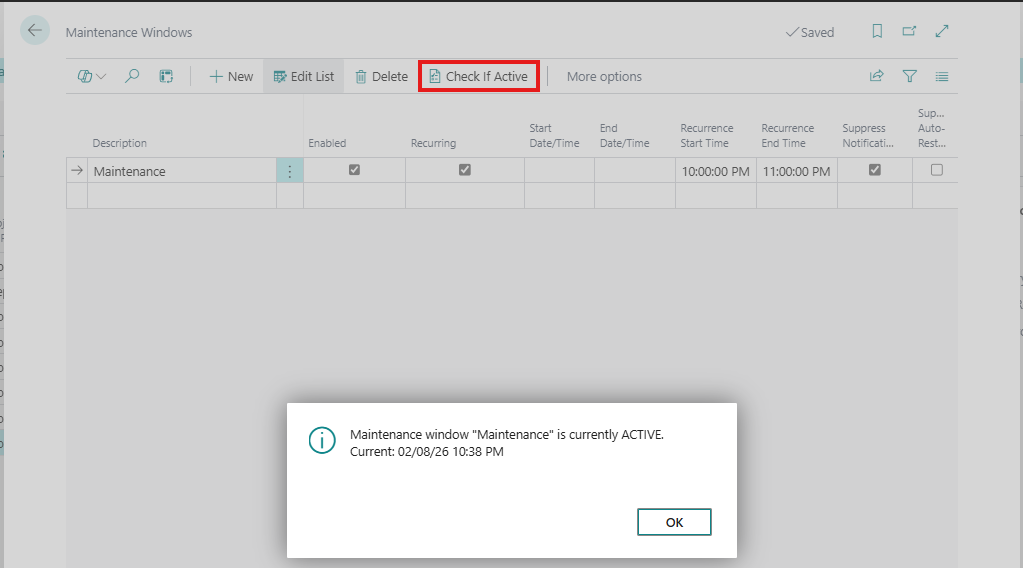1023x568 pixels.
Task: Open the filter pane icon
Action: (x=909, y=76)
